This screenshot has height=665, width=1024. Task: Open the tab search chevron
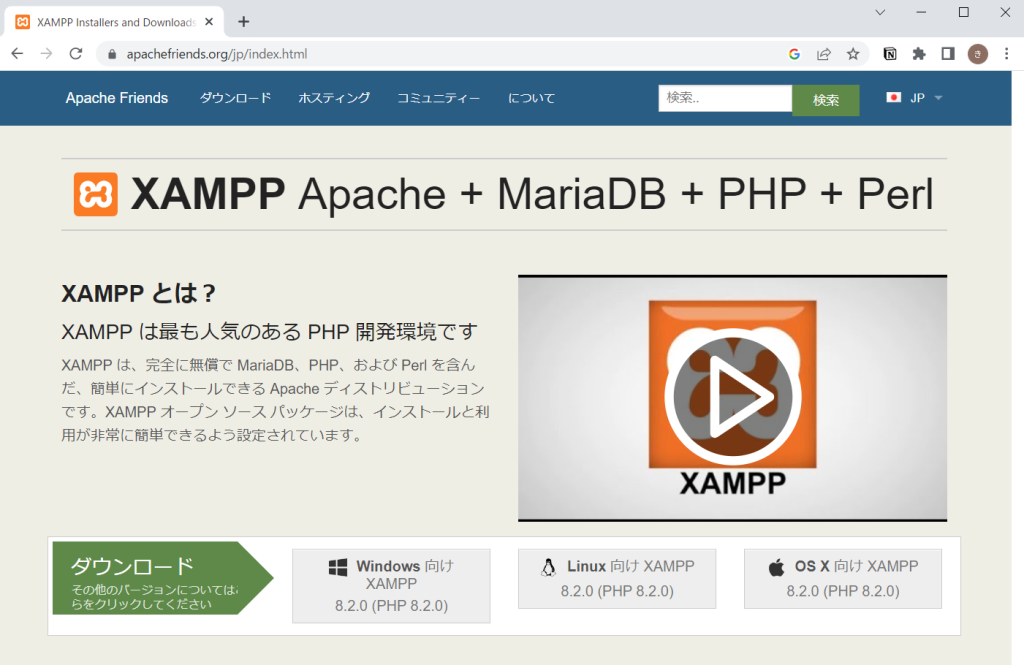(880, 12)
